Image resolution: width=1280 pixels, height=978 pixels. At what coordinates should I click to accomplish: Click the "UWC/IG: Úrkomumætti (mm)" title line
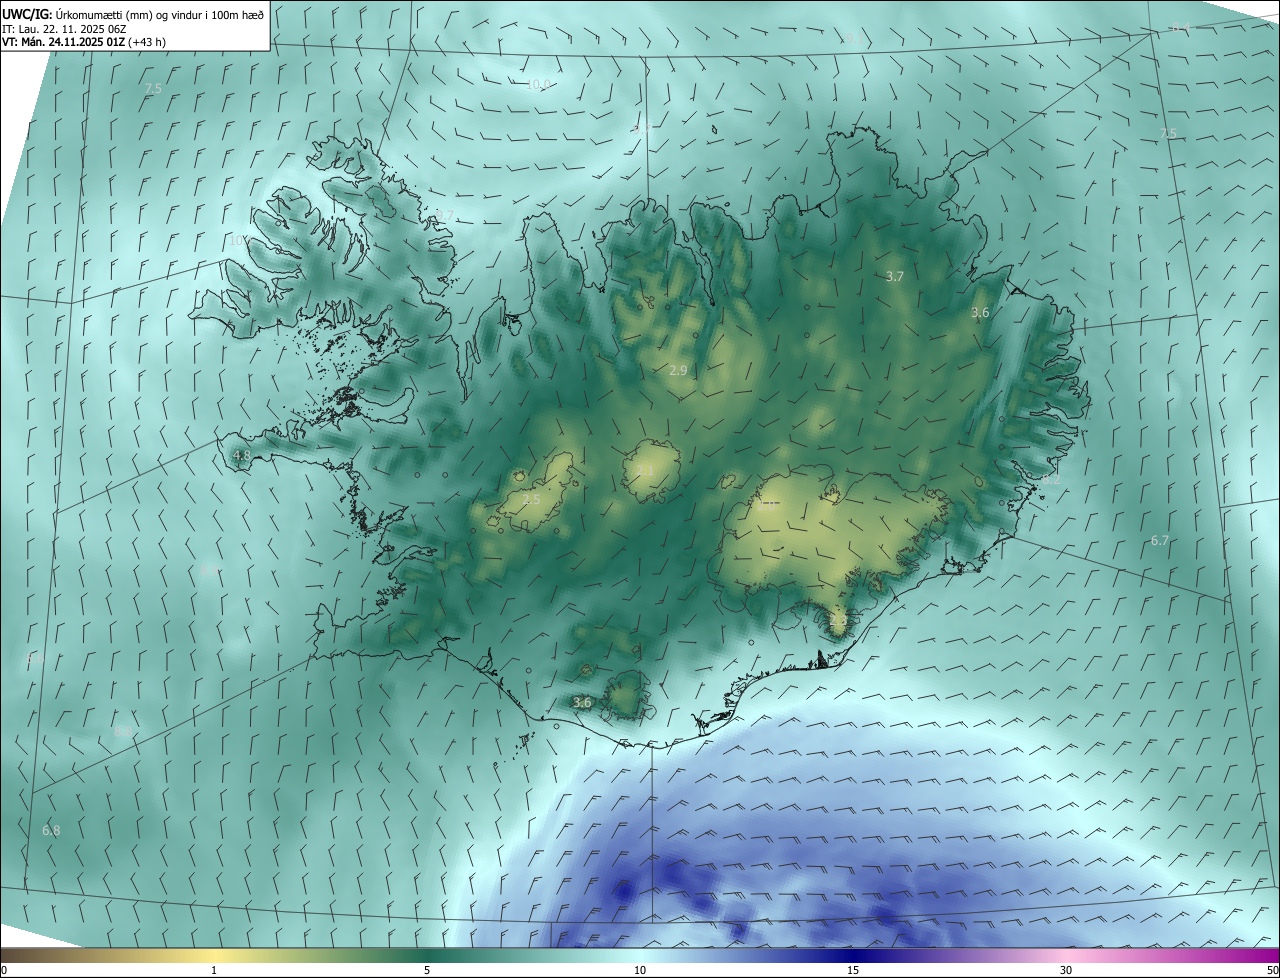(x=133, y=13)
